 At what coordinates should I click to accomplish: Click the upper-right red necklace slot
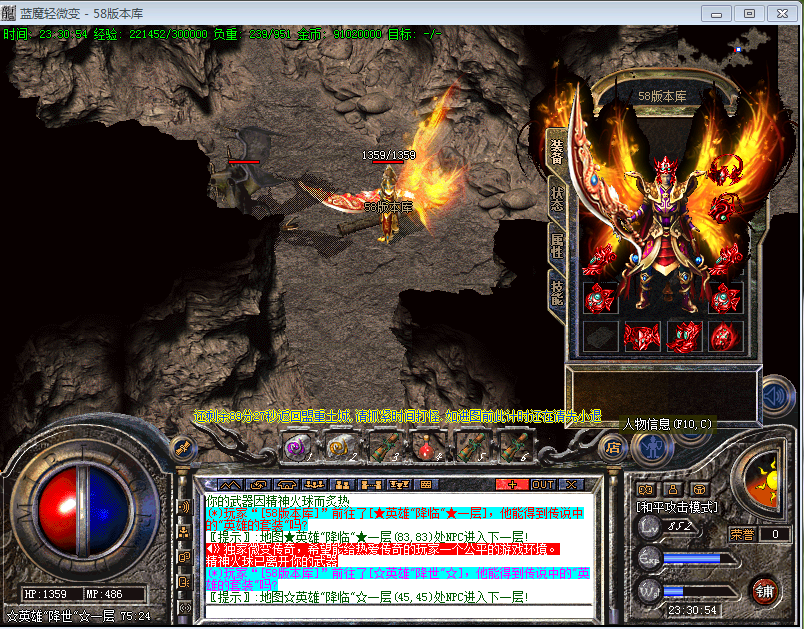click(726, 170)
